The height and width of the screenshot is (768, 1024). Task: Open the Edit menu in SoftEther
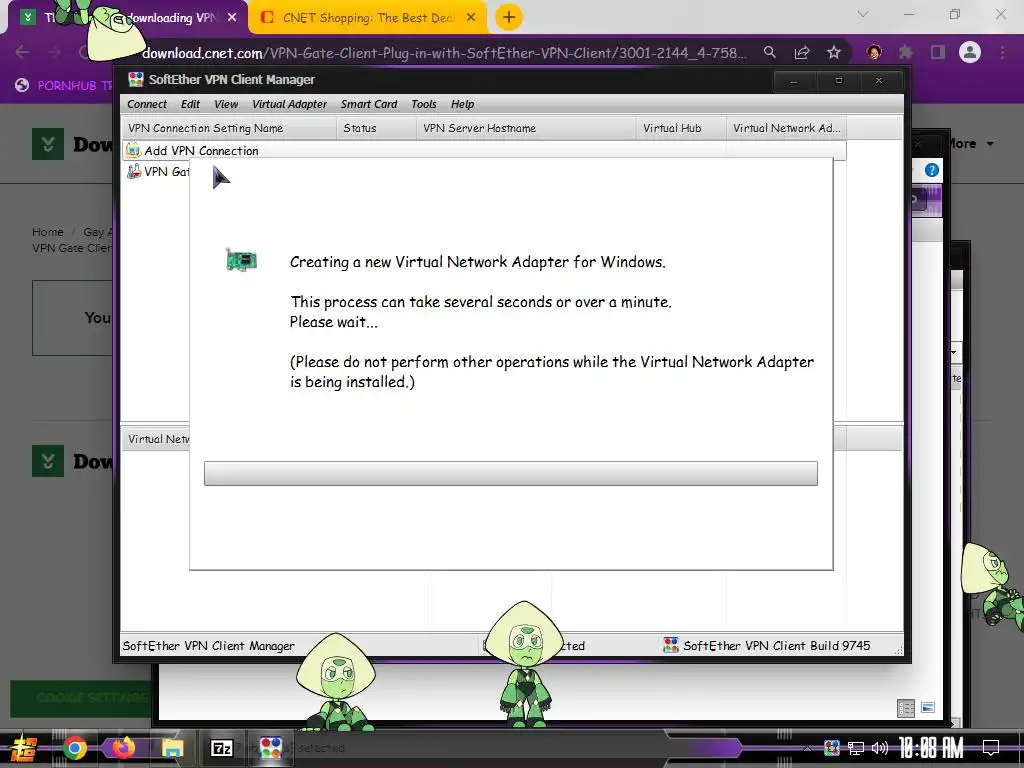pos(190,104)
